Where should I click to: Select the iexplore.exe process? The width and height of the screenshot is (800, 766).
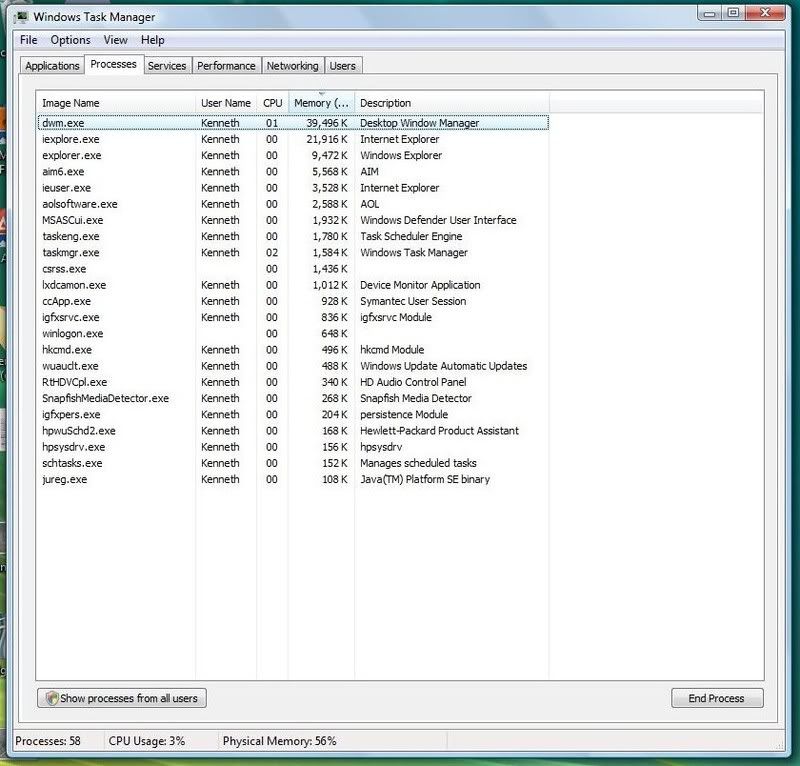(293, 139)
